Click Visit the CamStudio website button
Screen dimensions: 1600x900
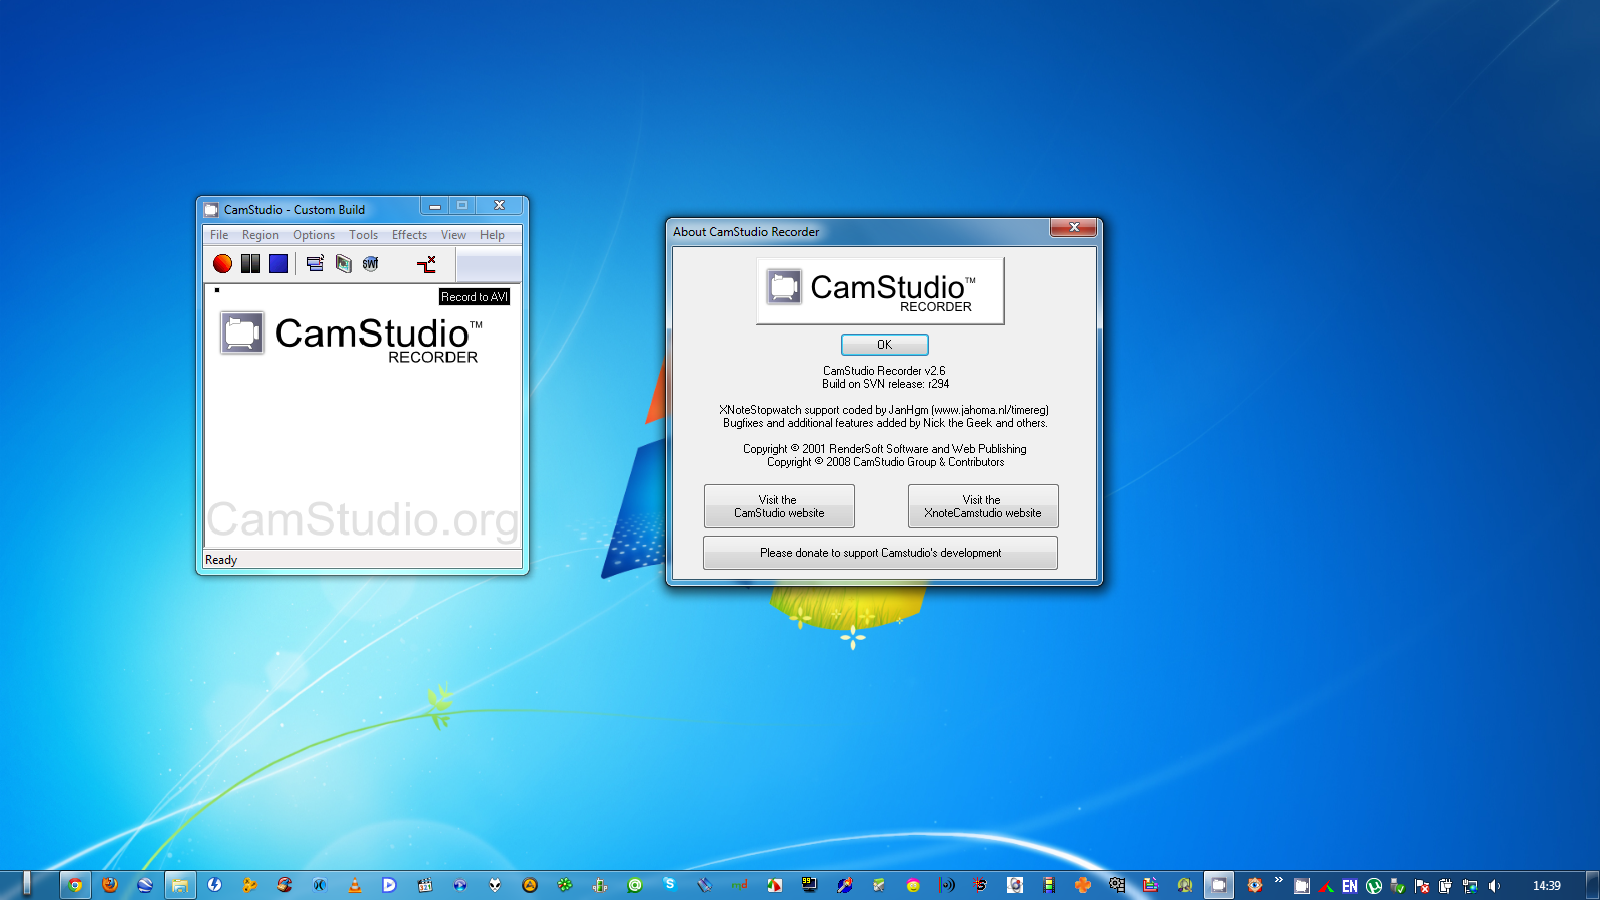[779, 506]
